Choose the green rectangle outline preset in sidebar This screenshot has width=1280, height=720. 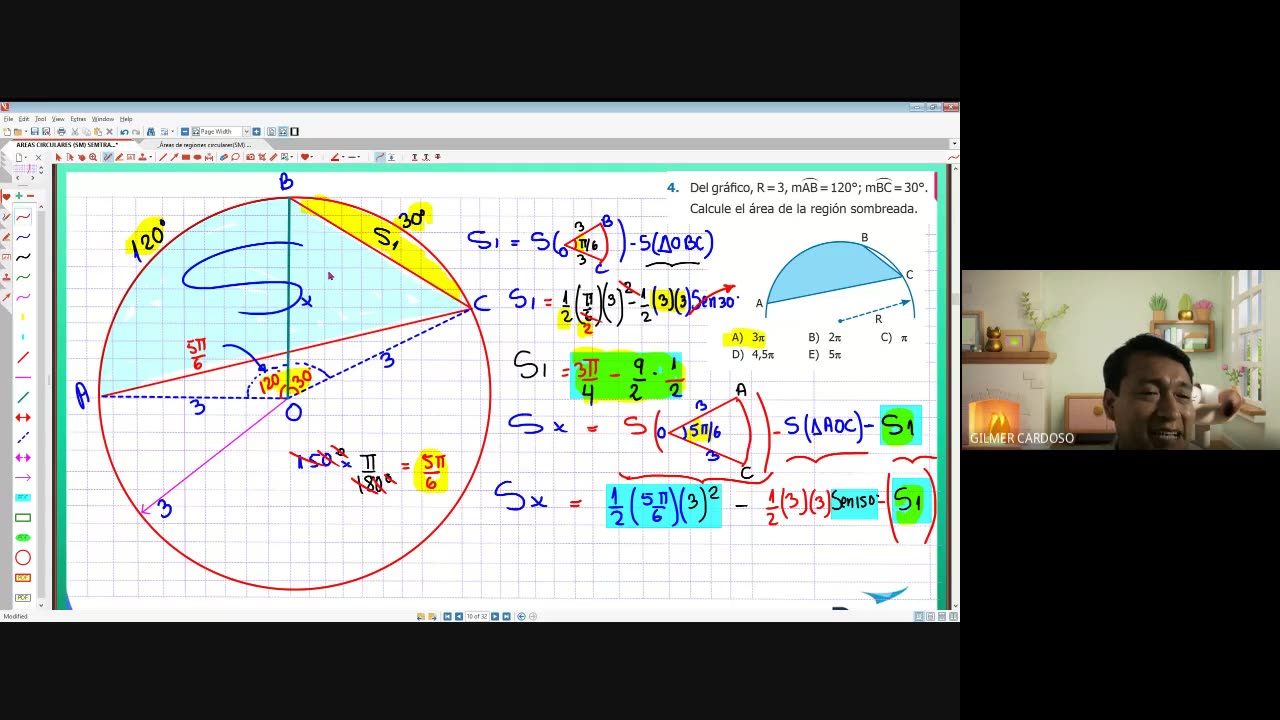(23, 517)
